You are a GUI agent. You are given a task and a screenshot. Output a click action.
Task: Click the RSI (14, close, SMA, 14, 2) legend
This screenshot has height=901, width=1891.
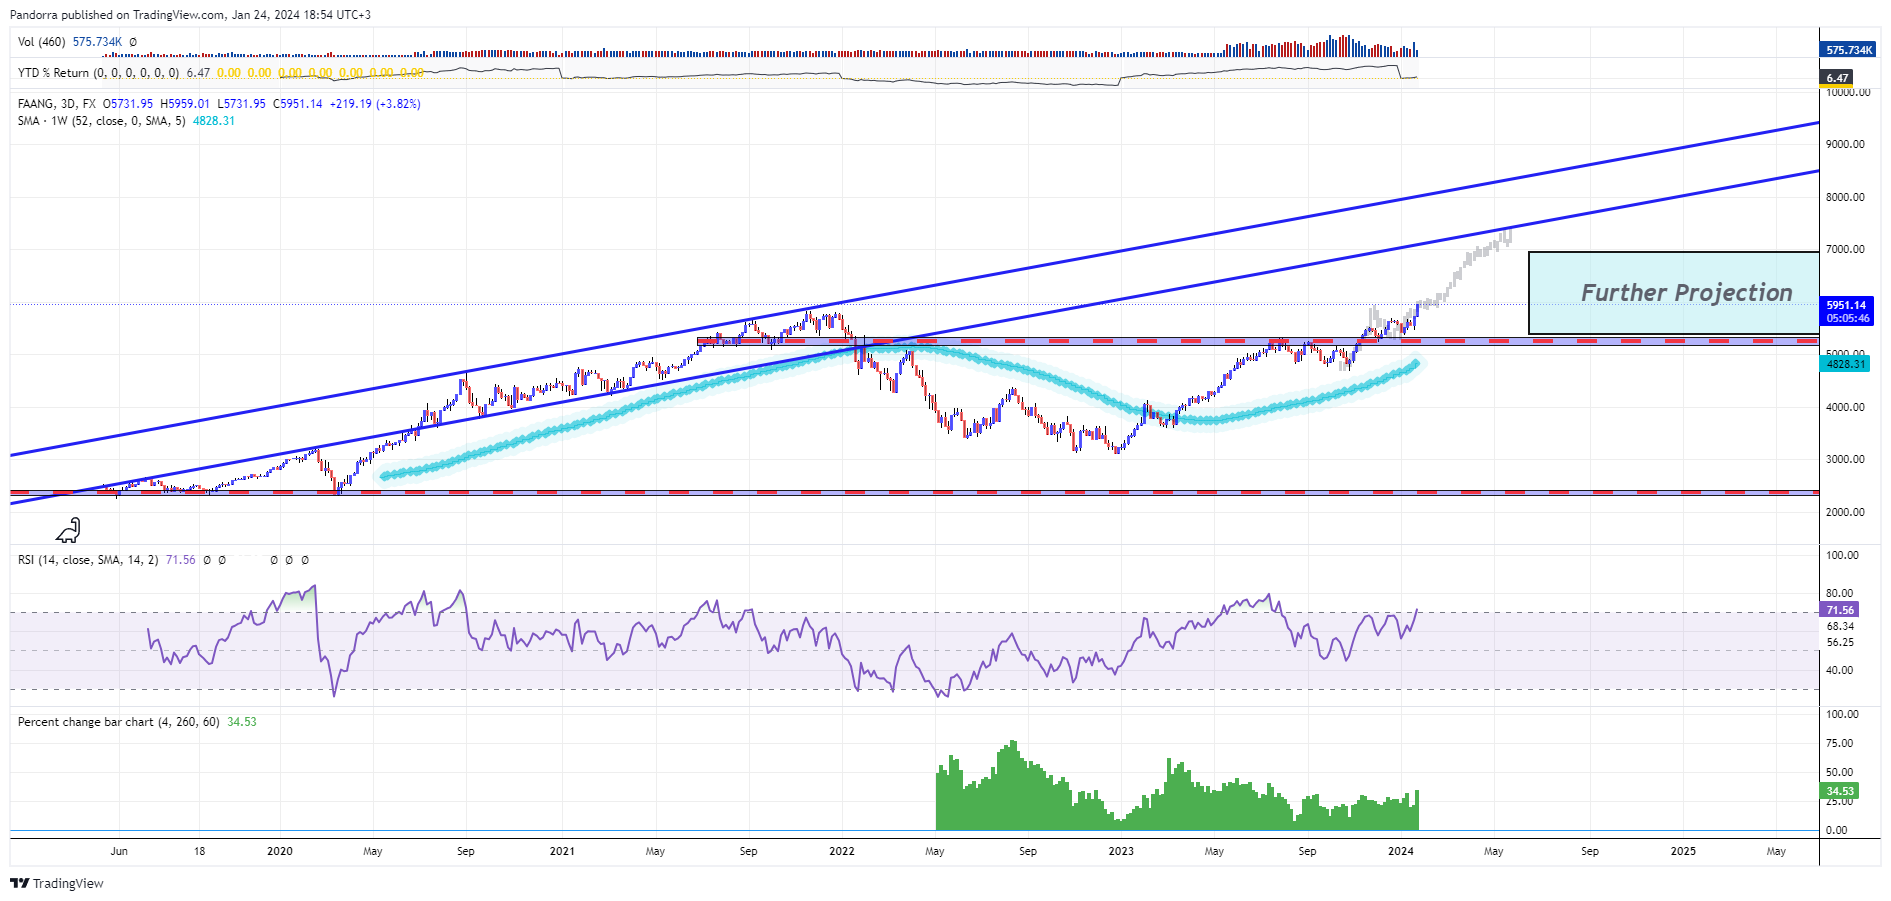click(88, 560)
